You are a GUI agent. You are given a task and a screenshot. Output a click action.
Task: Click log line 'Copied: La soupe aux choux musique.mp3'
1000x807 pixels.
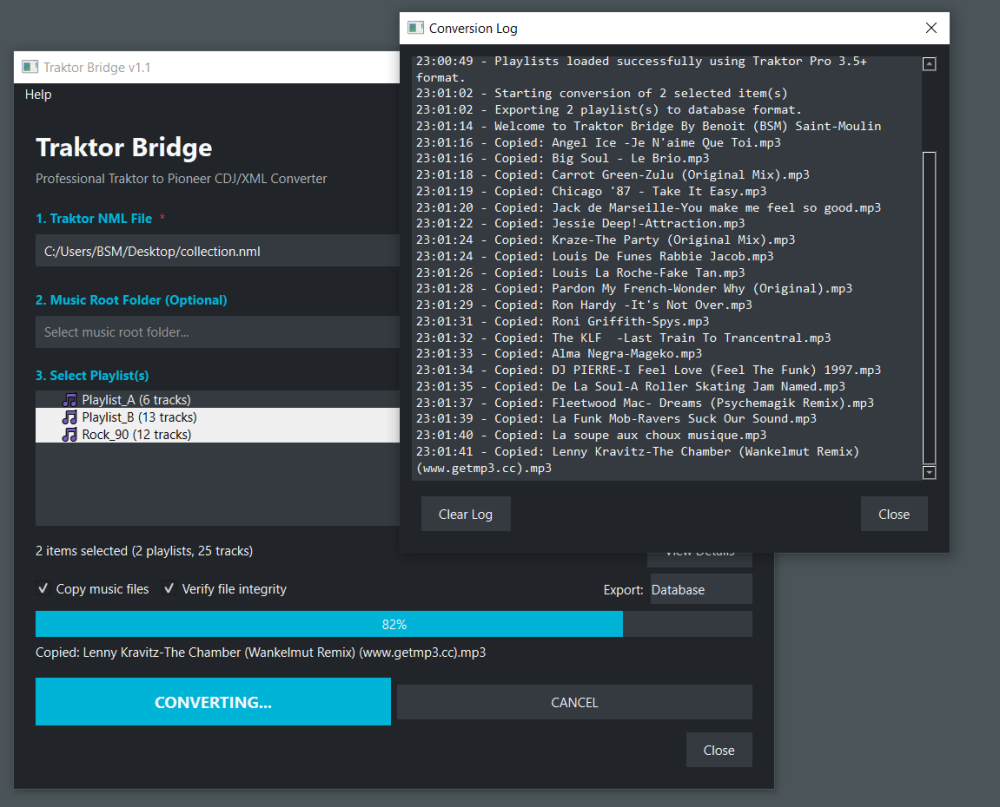click(591, 435)
